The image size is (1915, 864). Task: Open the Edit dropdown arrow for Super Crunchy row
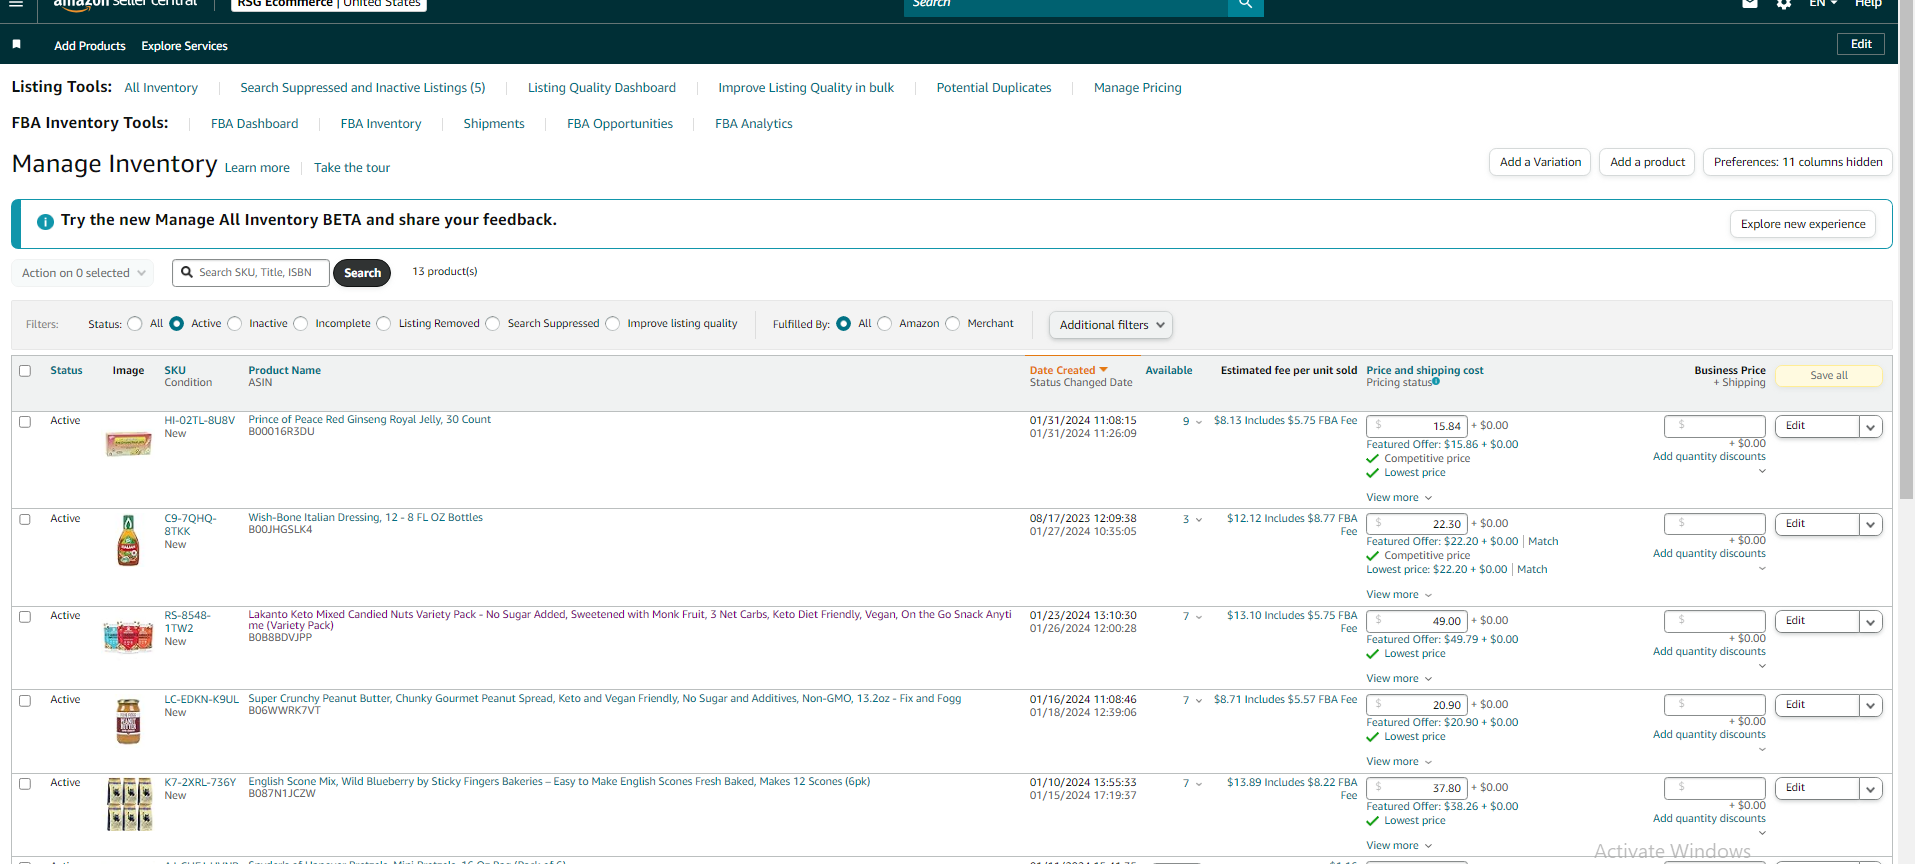[x=1870, y=706]
